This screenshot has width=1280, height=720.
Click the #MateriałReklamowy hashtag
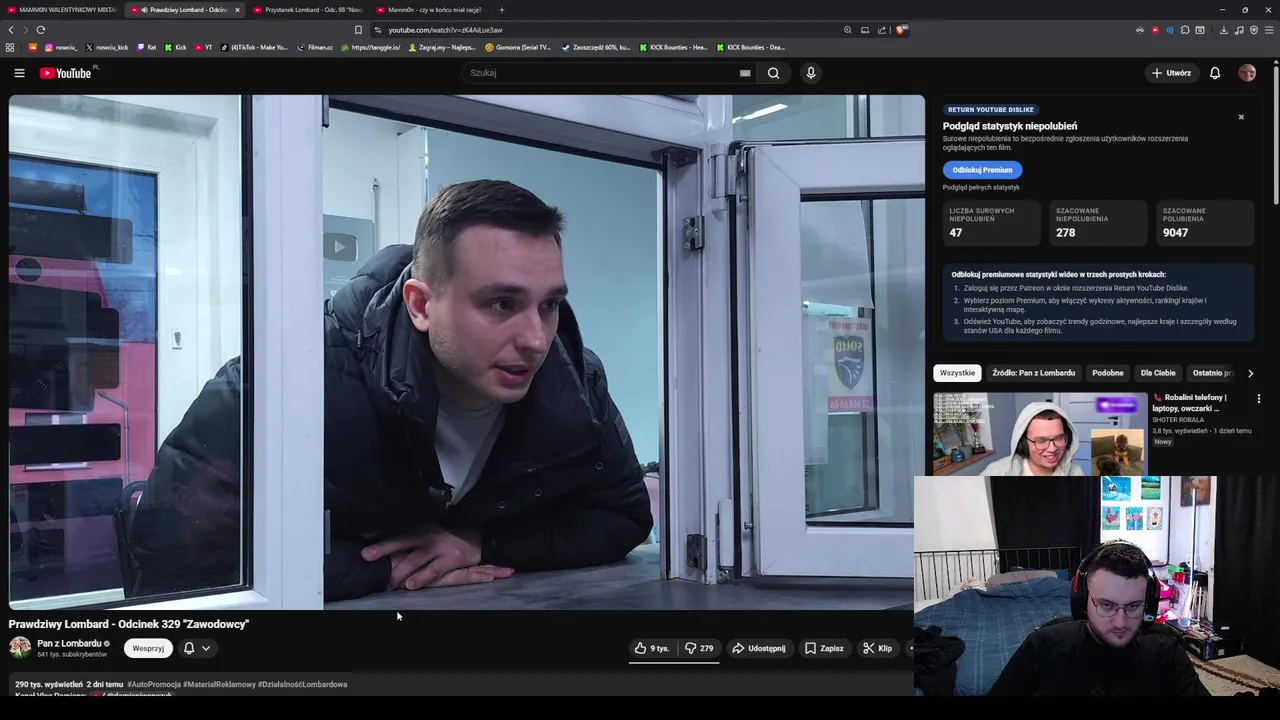[x=219, y=684]
